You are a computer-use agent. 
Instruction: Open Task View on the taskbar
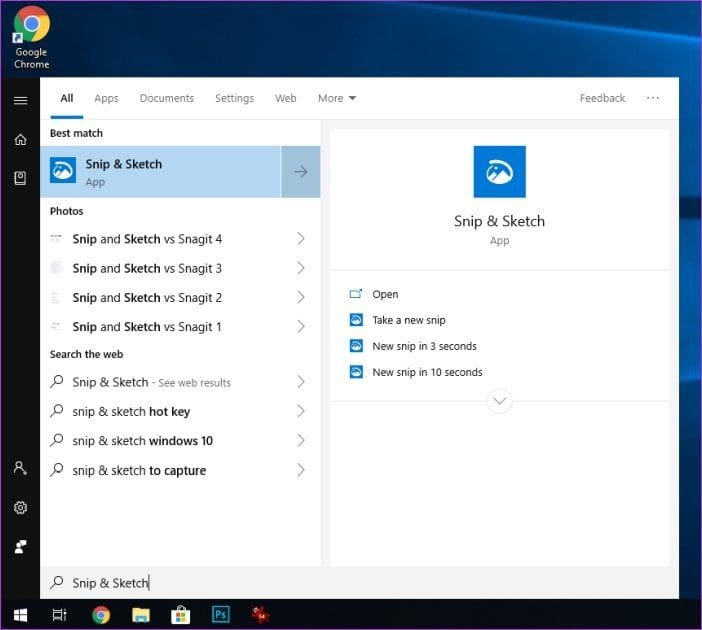(59, 615)
